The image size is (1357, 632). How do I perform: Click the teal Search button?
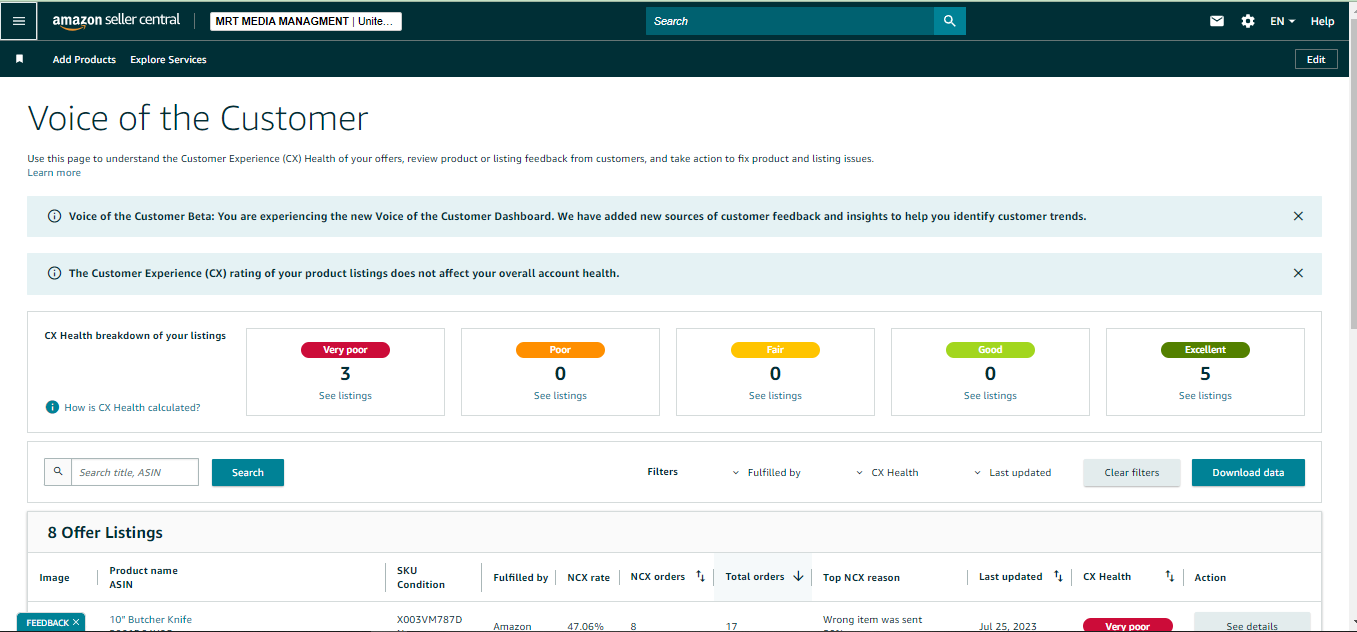pos(248,472)
